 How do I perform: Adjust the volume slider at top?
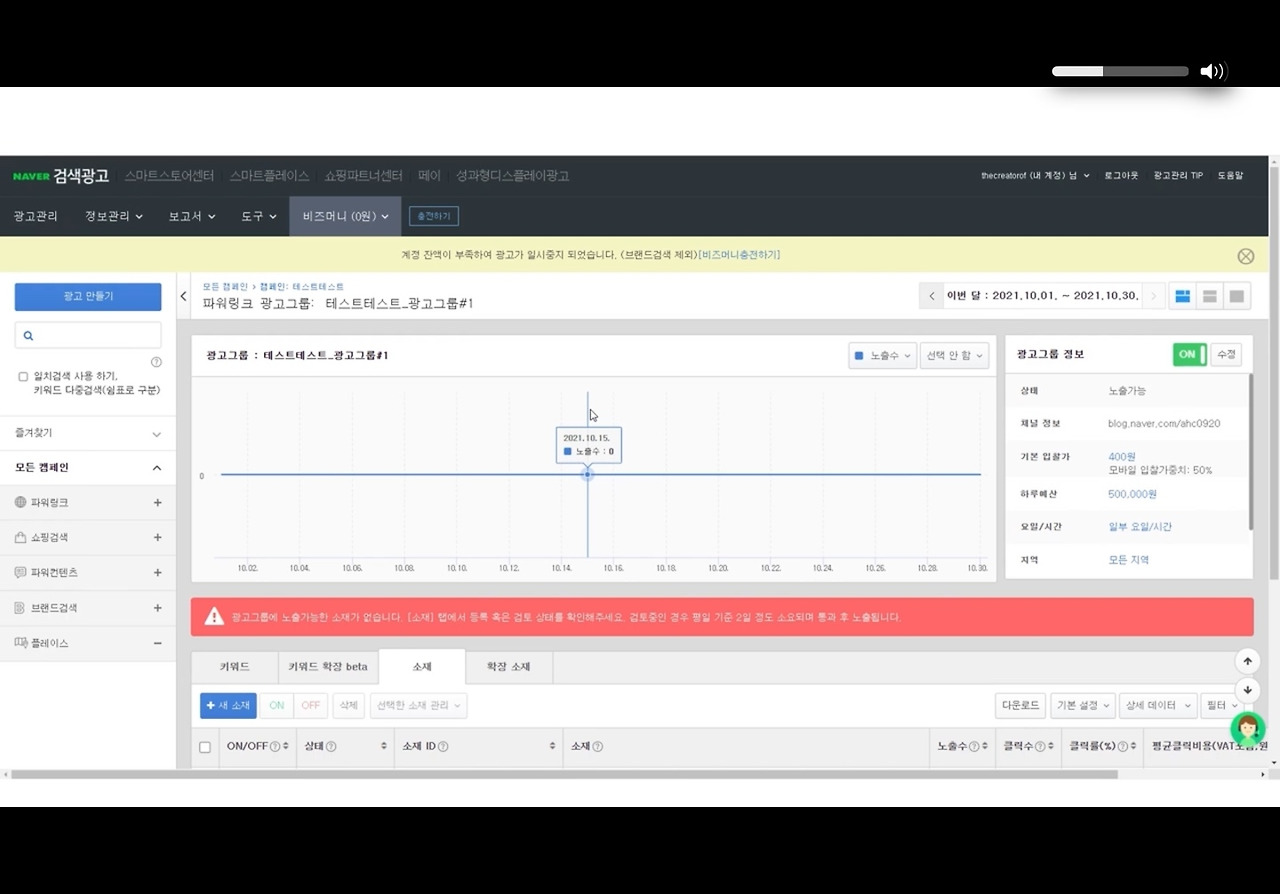pos(1120,71)
